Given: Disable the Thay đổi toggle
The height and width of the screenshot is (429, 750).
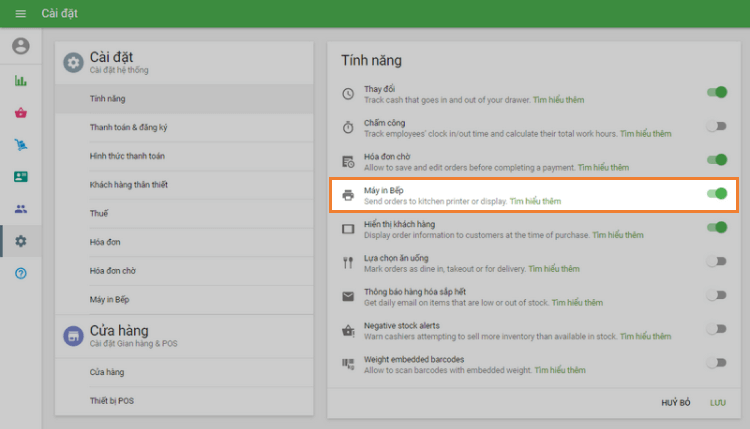Looking at the screenshot, I should [x=716, y=93].
